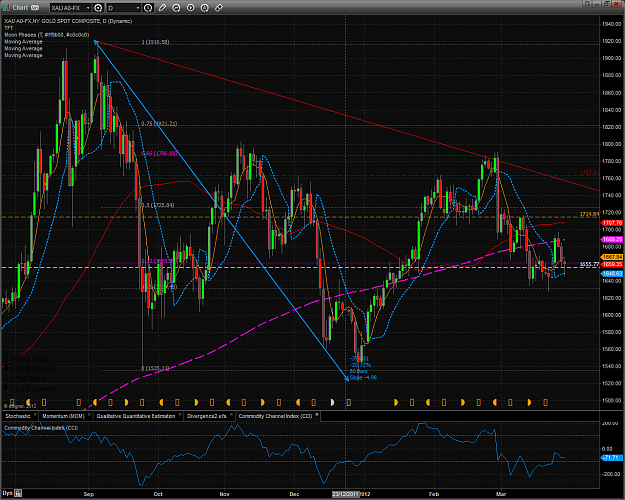The width and height of the screenshot is (625, 500).
Task: Close the Qualitative Quantitative Estimation tab
Action: (180, 415)
